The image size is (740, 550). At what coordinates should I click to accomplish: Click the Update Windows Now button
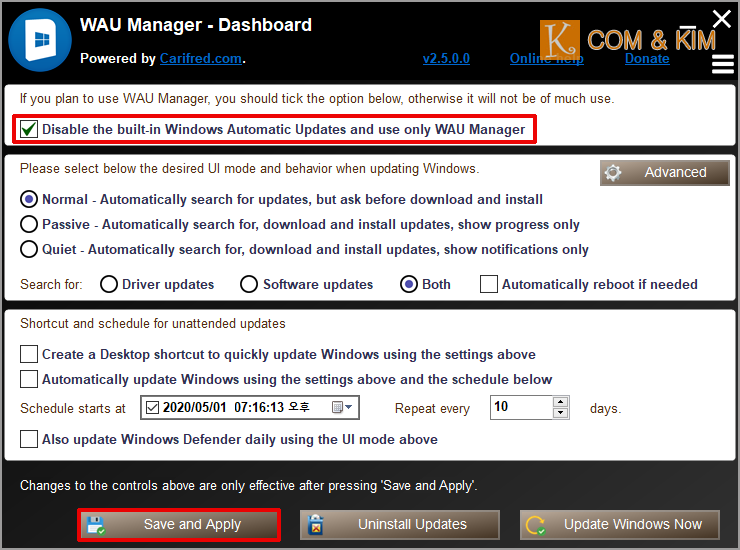(620, 525)
